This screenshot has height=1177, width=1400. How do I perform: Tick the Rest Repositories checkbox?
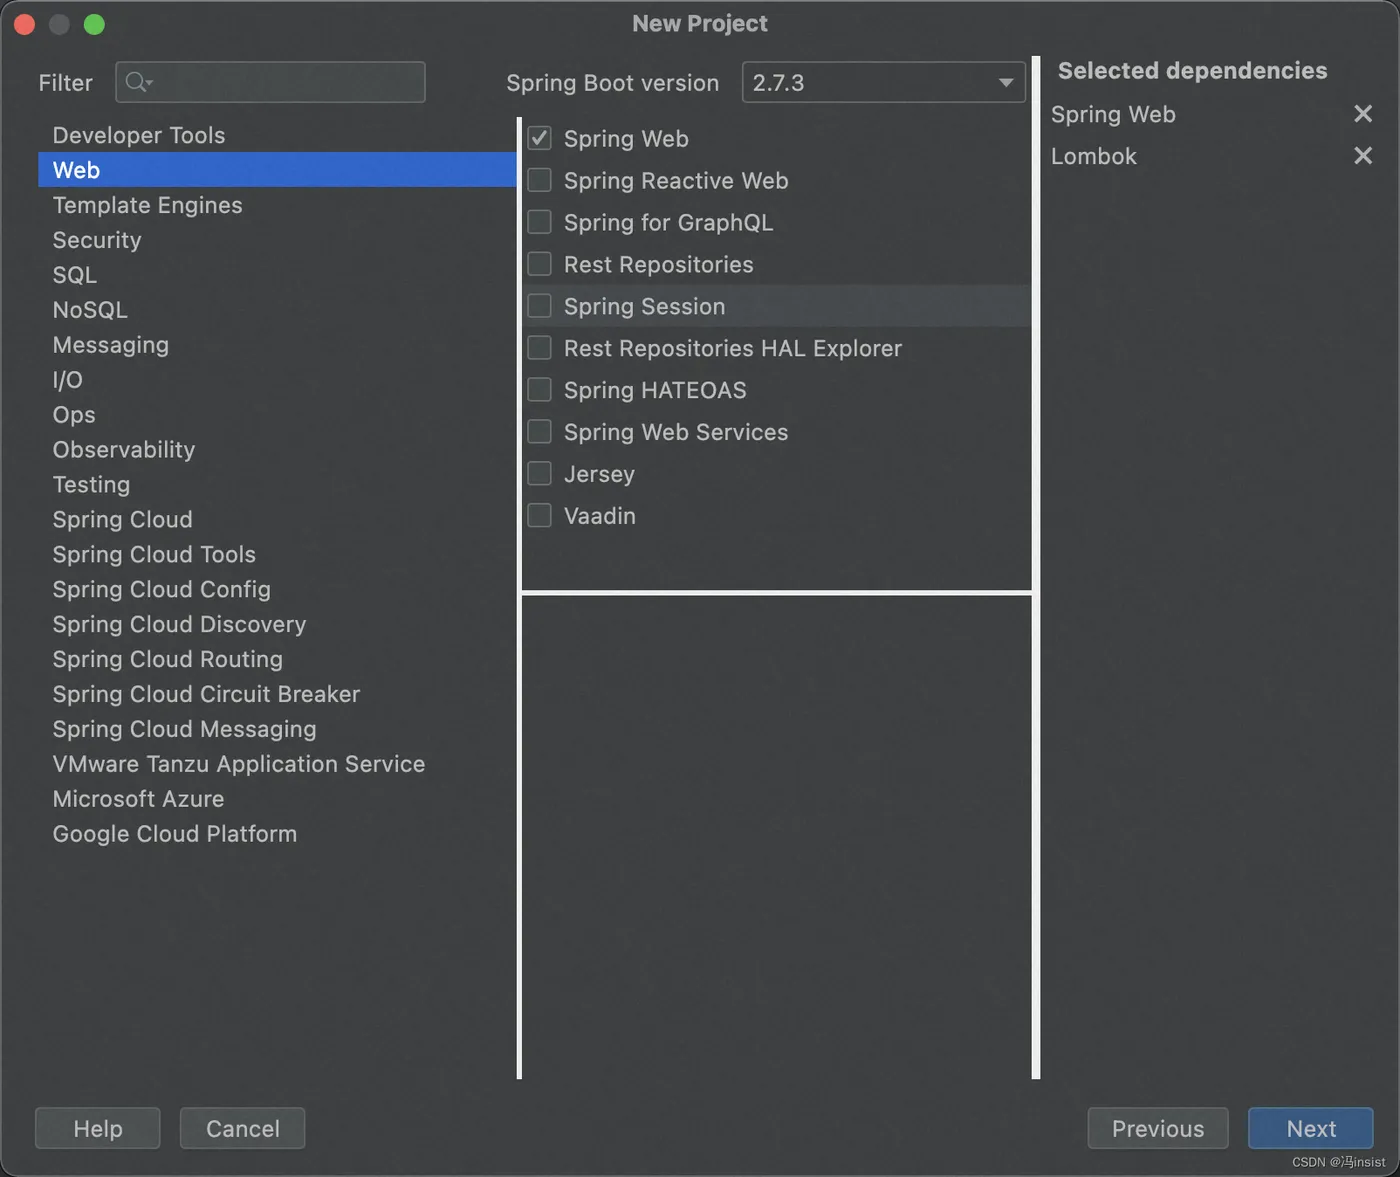pyautogui.click(x=539, y=264)
